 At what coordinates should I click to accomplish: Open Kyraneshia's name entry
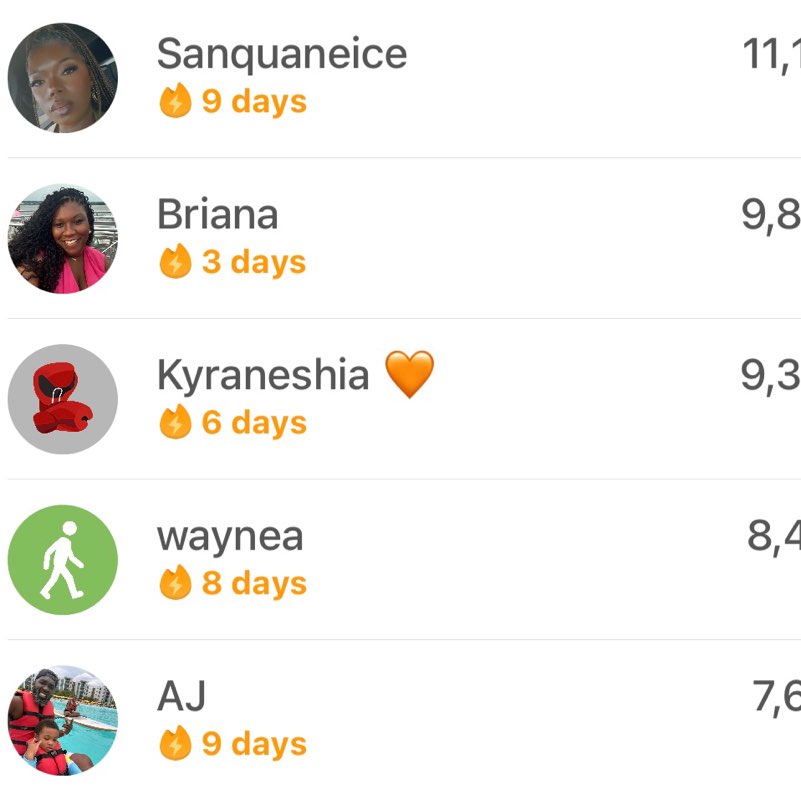click(x=263, y=374)
